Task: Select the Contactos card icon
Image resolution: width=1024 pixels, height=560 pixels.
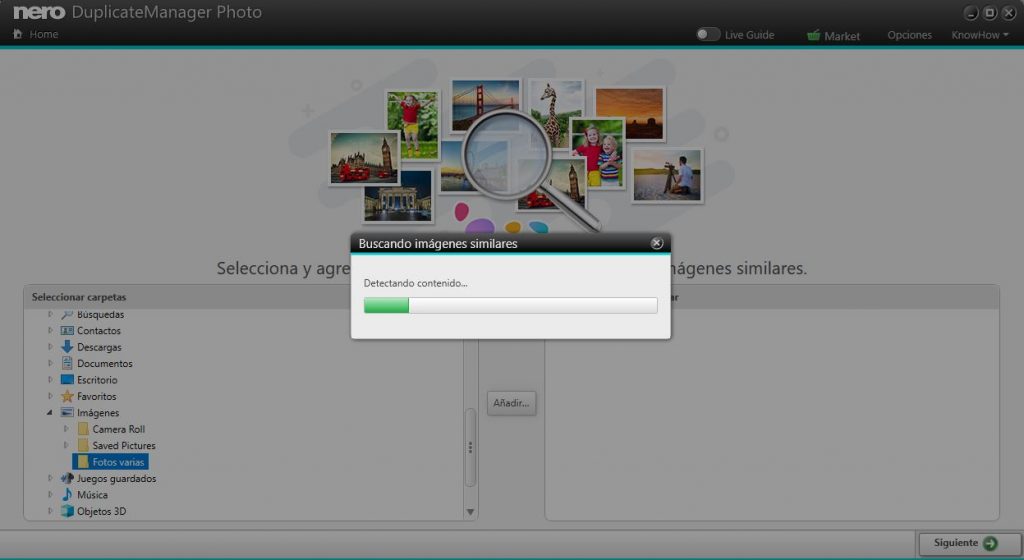Action: click(x=67, y=330)
